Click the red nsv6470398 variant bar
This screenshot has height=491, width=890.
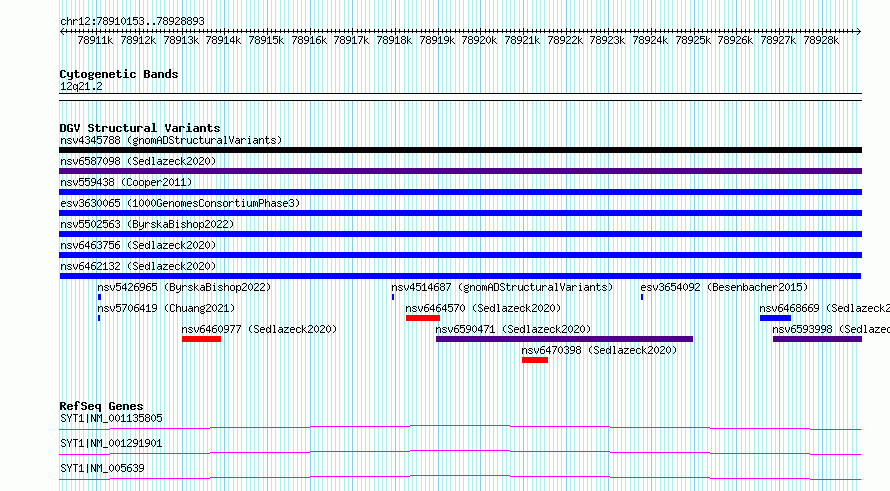535,360
